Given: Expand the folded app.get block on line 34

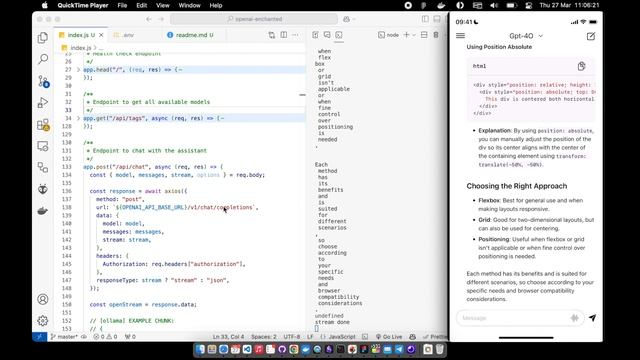Looking at the screenshot, I should [78, 118].
